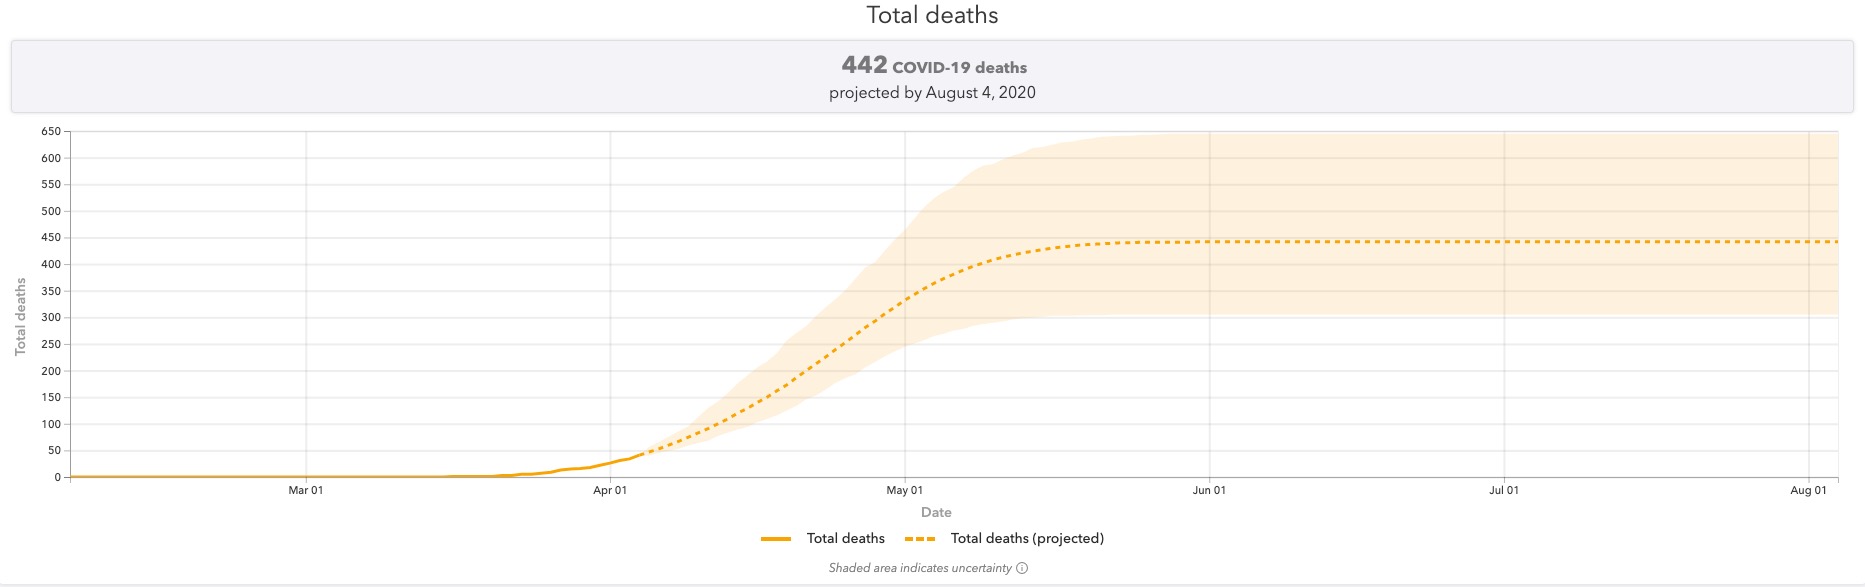1865x587 pixels.
Task: Select the "Jun 01" date axis label
Action: 1209,490
